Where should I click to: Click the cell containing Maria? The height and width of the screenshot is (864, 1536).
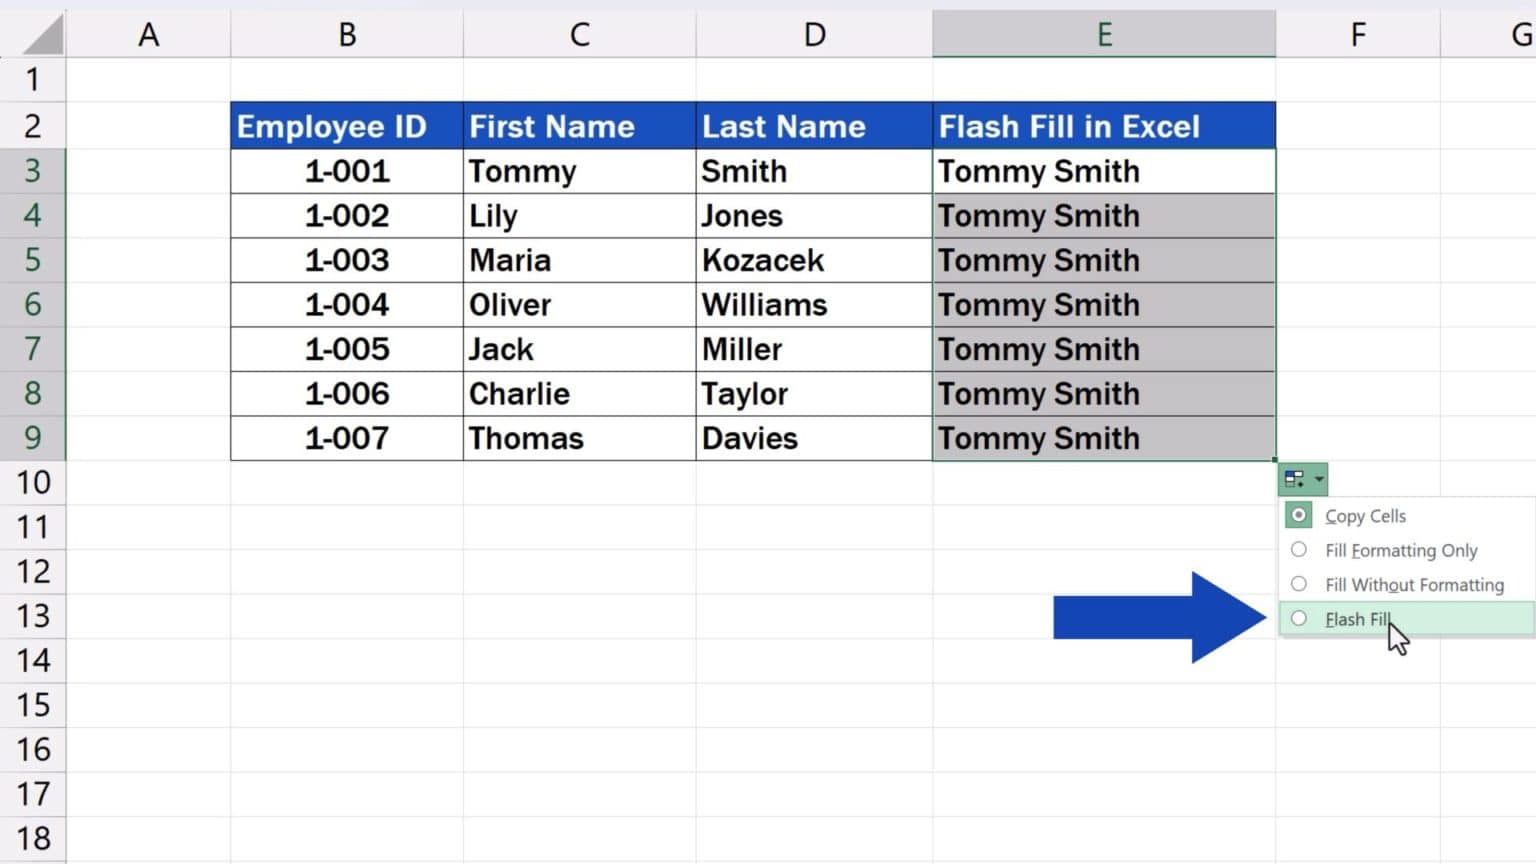click(x=579, y=260)
